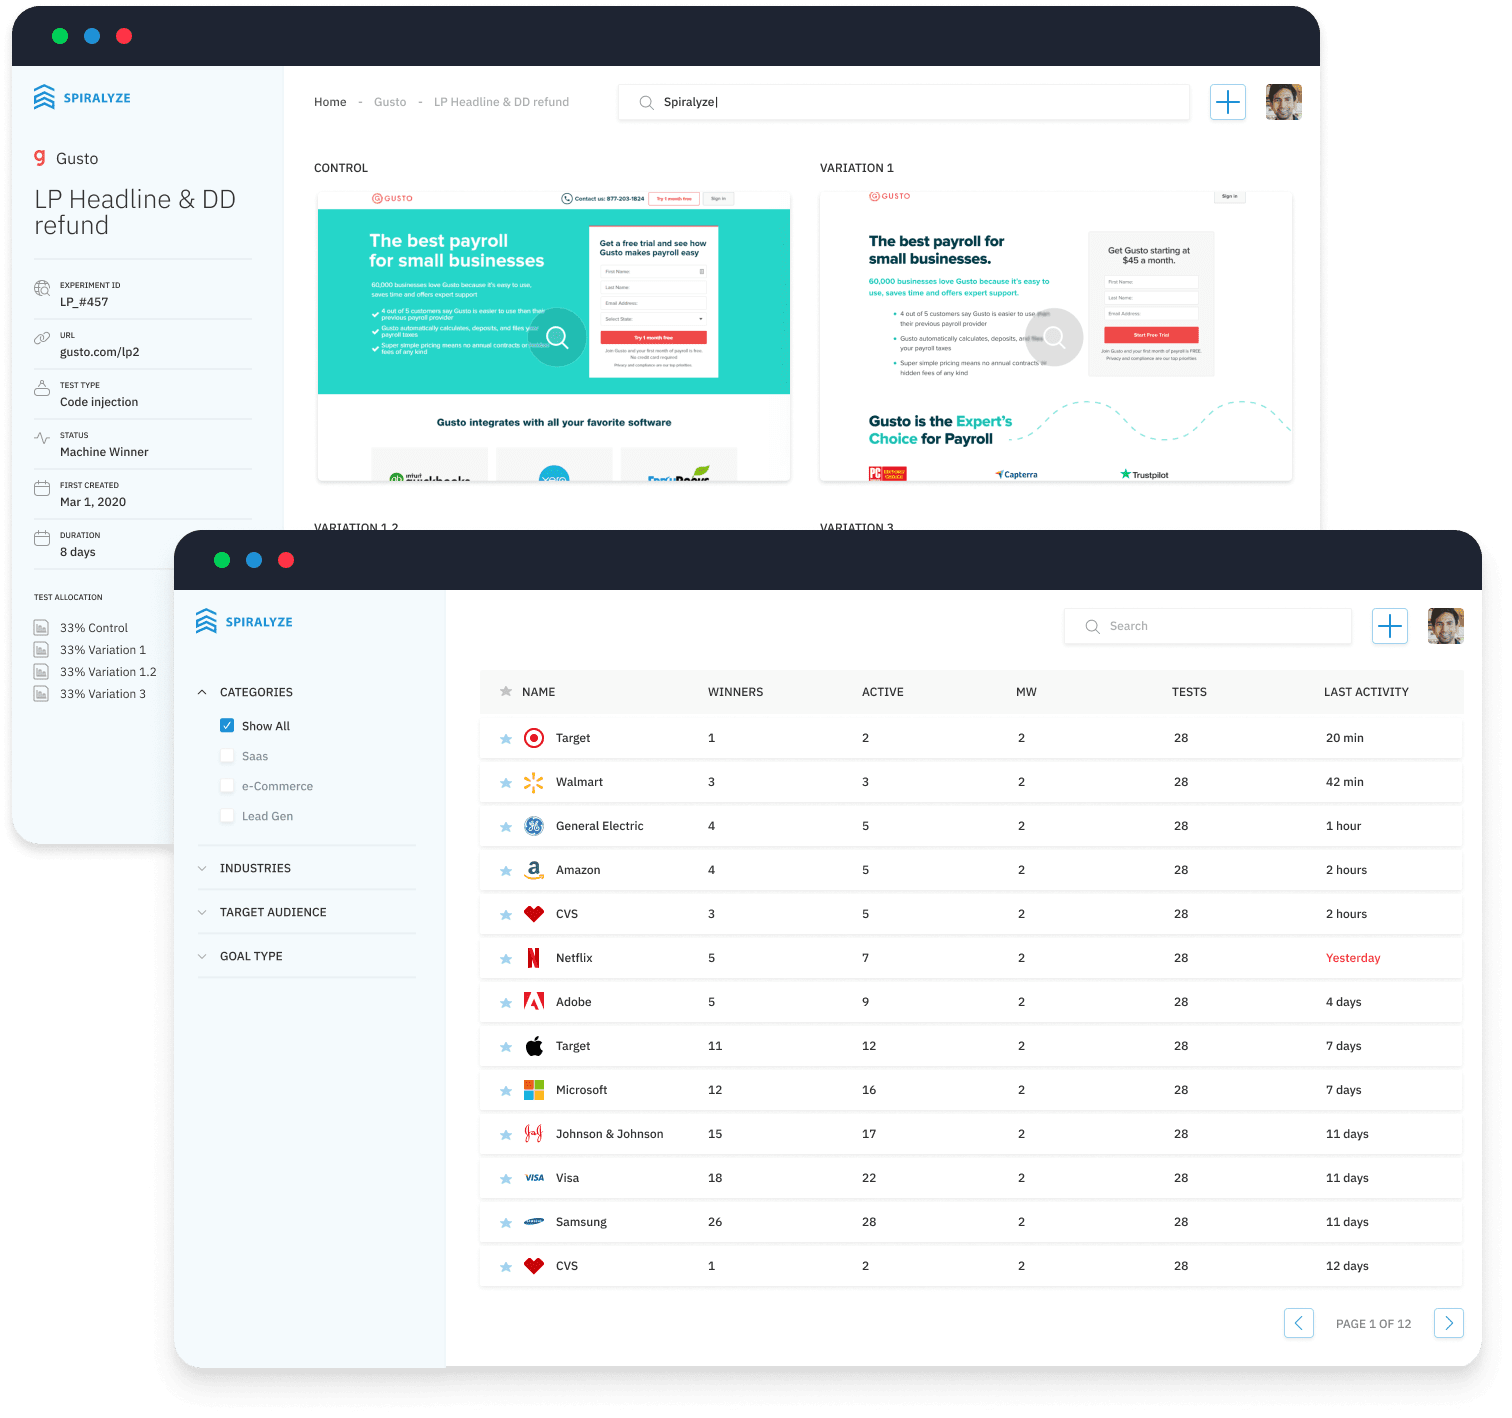Click the Spiralyze logo in the front window sidebar
Screen dimensions: 1512x1418
click(244, 622)
